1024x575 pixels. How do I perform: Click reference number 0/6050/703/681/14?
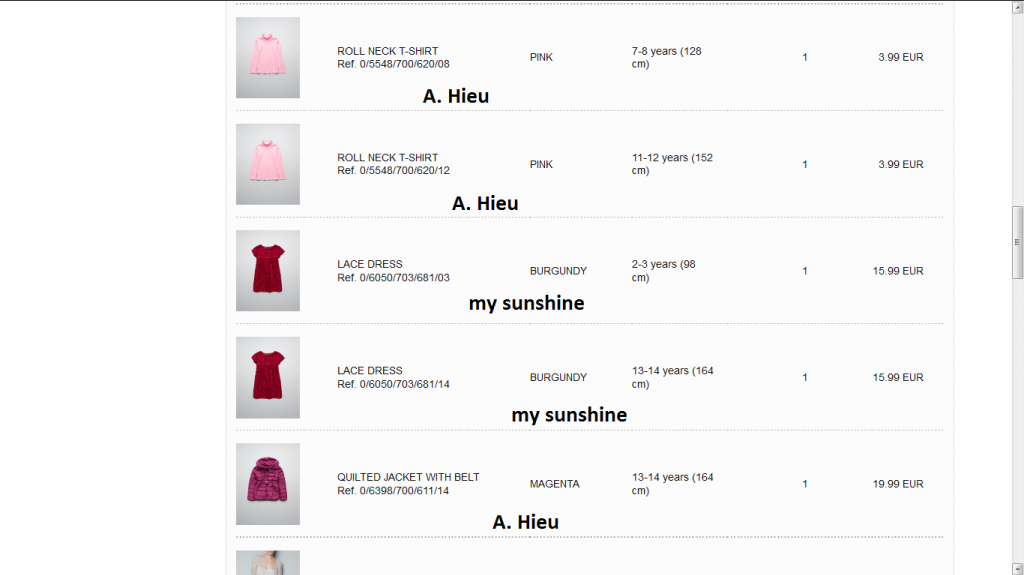coord(394,384)
